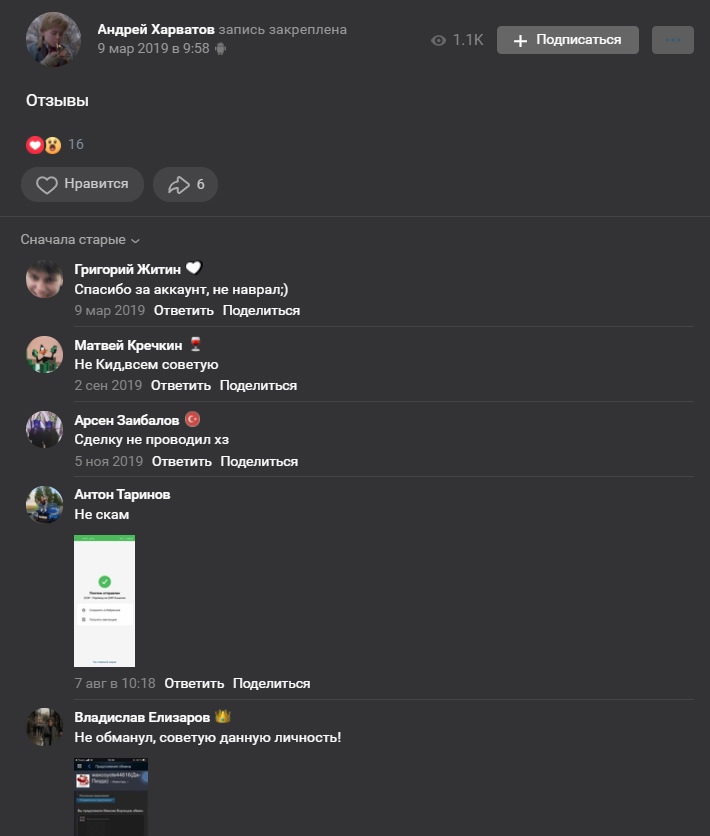Open Григорий Житин's avatar
Image resolution: width=710 pixels, height=836 pixels.
coord(45,279)
